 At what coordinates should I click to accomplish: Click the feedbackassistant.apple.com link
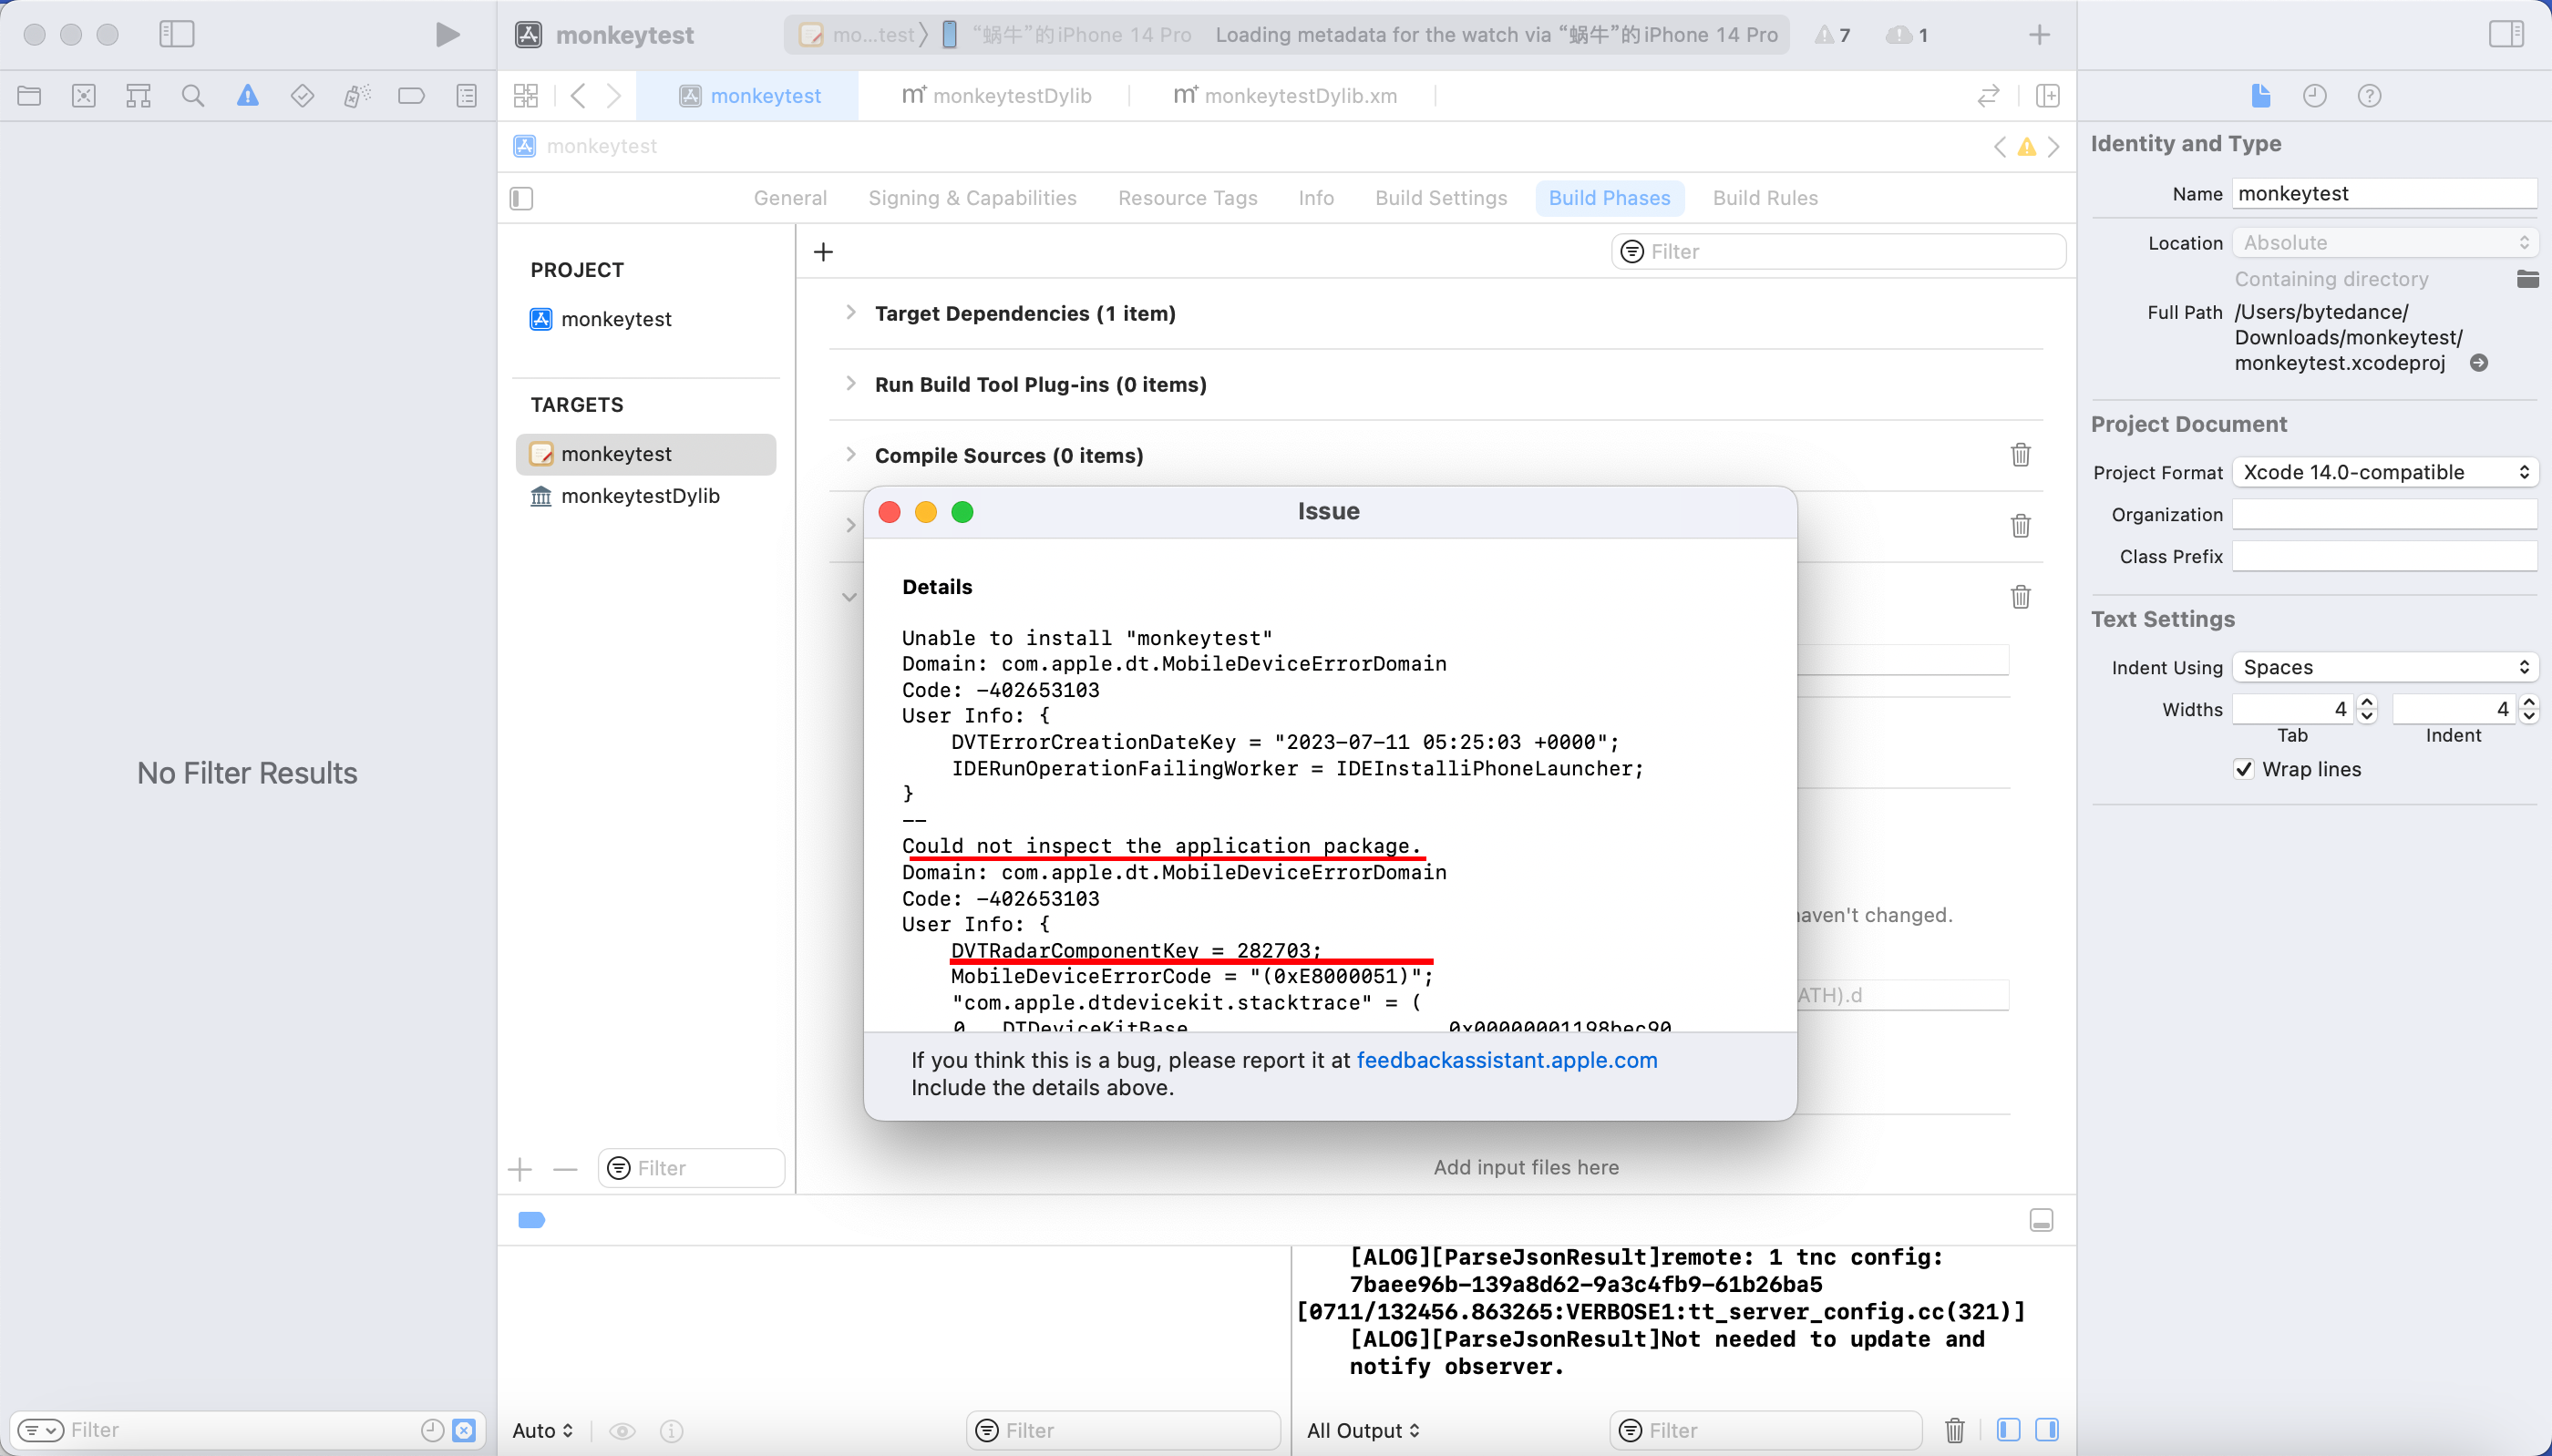click(x=1506, y=1060)
